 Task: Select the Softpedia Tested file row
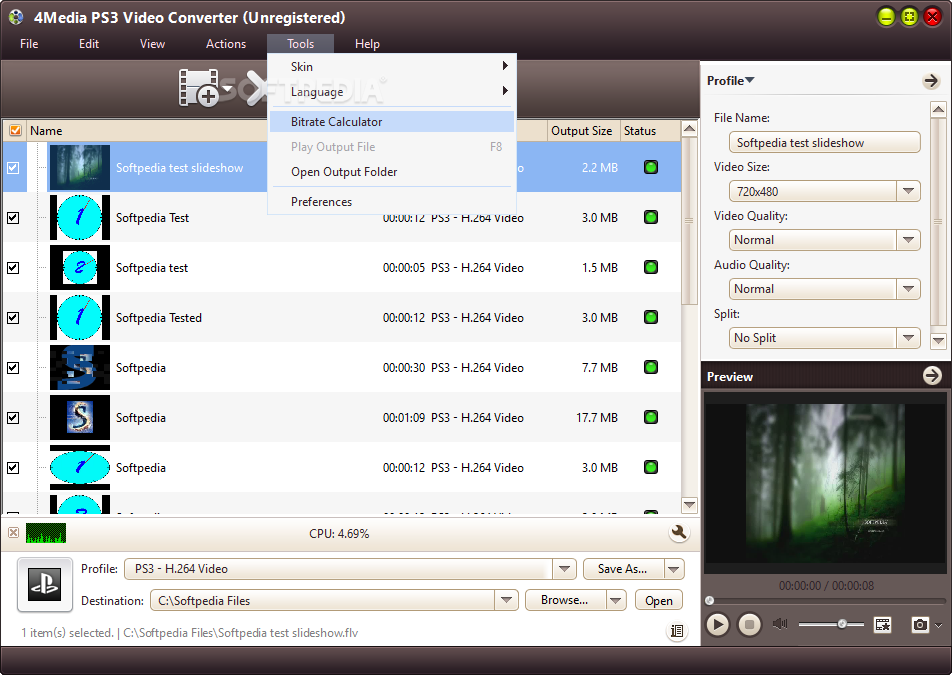click(342, 317)
